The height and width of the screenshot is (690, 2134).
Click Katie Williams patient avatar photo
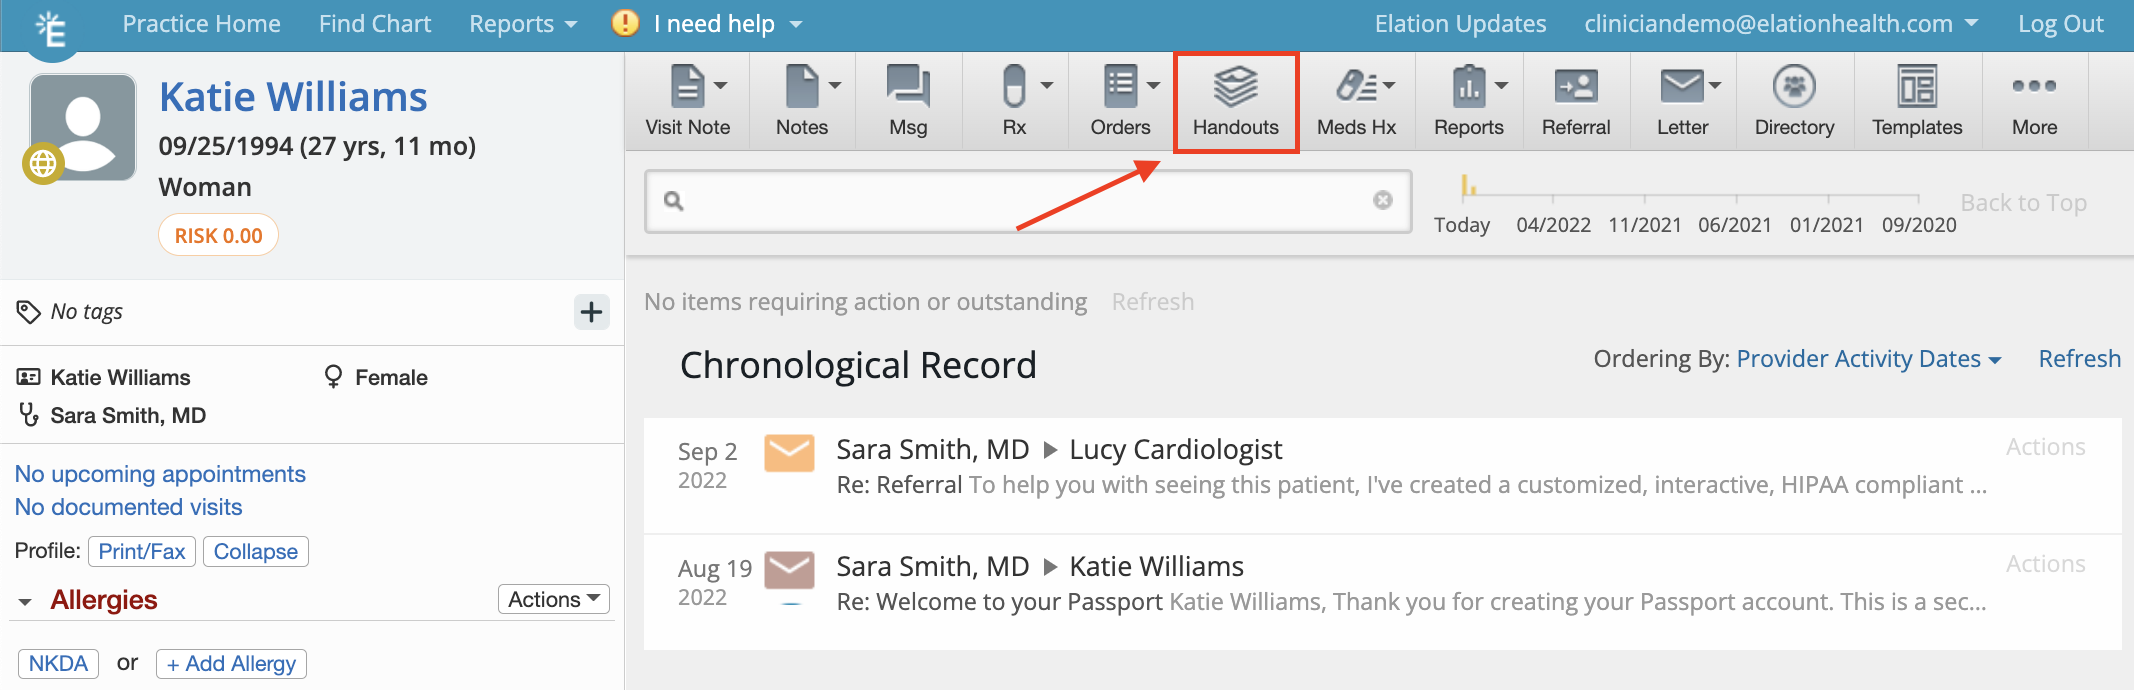coord(83,127)
